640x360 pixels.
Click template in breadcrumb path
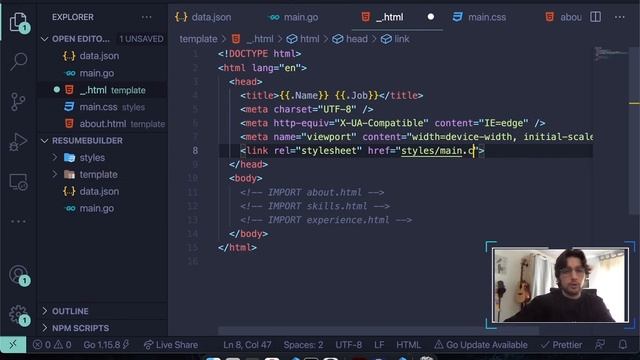(x=198, y=39)
